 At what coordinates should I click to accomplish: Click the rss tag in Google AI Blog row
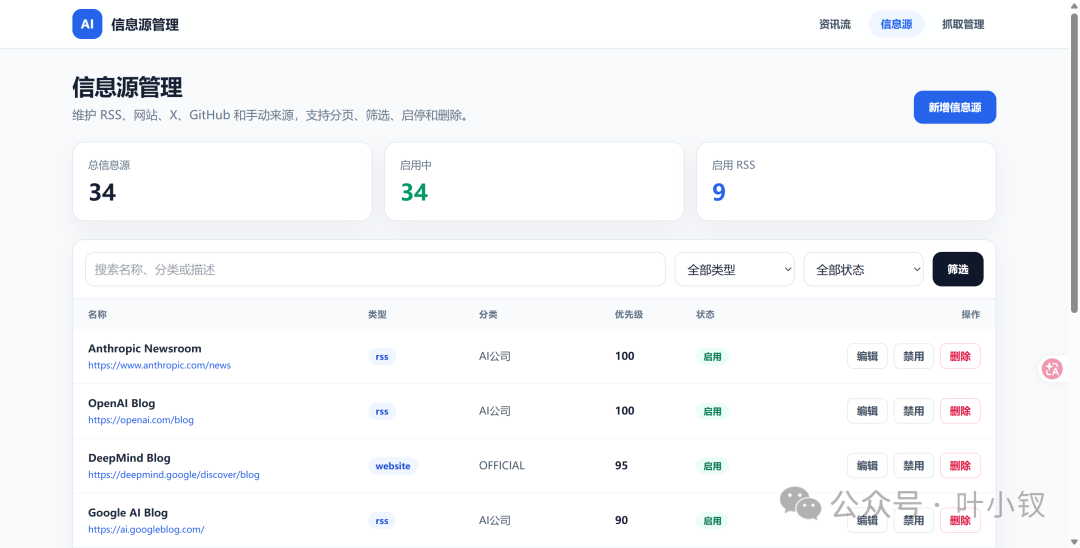pyautogui.click(x=382, y=521)
